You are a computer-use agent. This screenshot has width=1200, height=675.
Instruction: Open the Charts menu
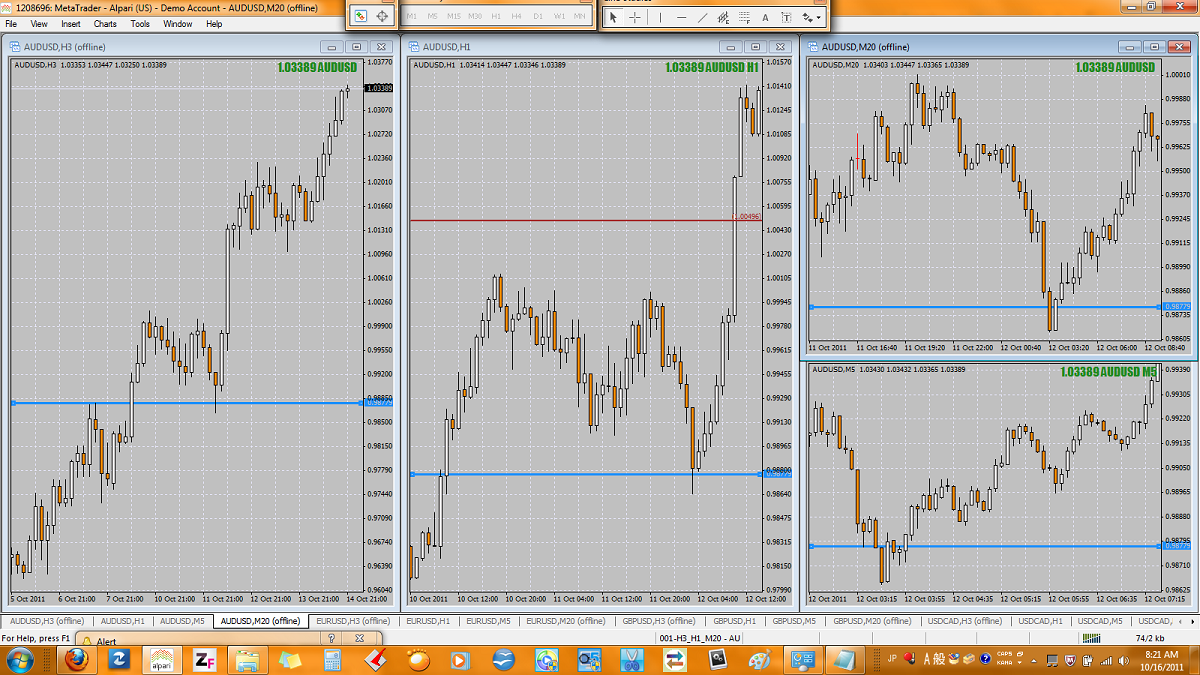105,23
